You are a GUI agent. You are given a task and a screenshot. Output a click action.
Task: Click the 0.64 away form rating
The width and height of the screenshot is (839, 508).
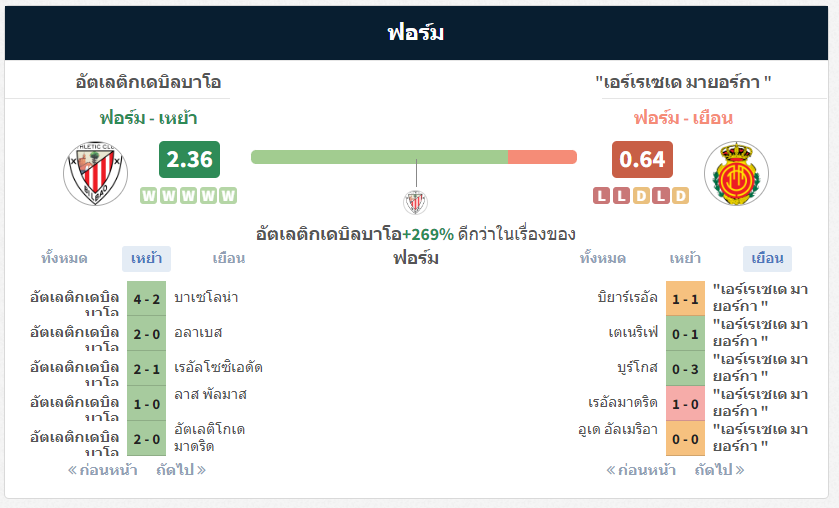coord(642,160)
